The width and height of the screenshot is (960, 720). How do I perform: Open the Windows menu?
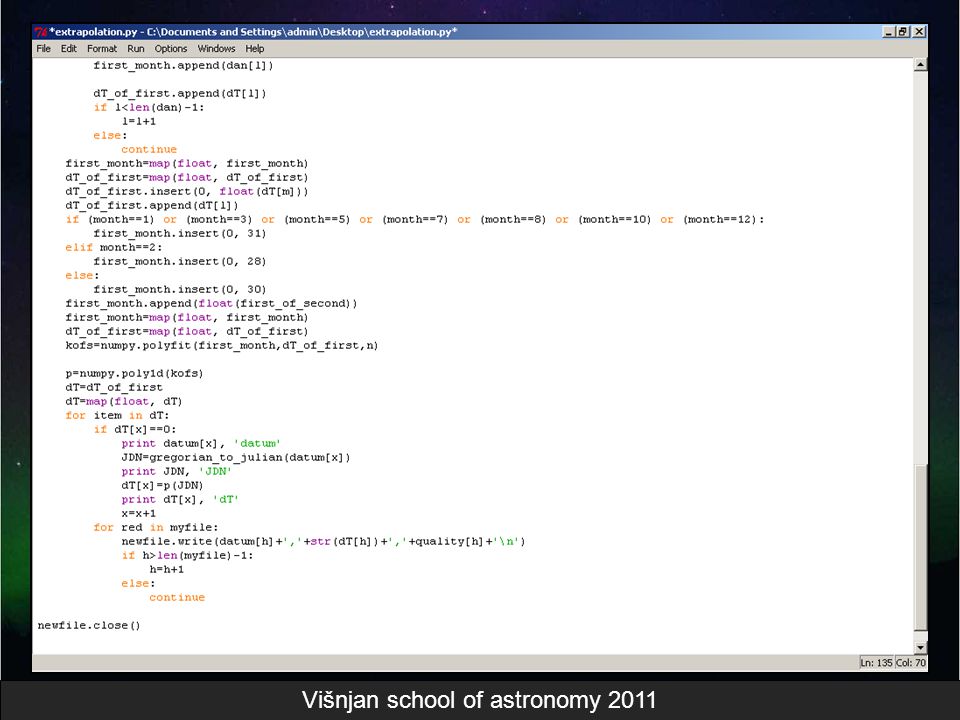tap(216, 48)
